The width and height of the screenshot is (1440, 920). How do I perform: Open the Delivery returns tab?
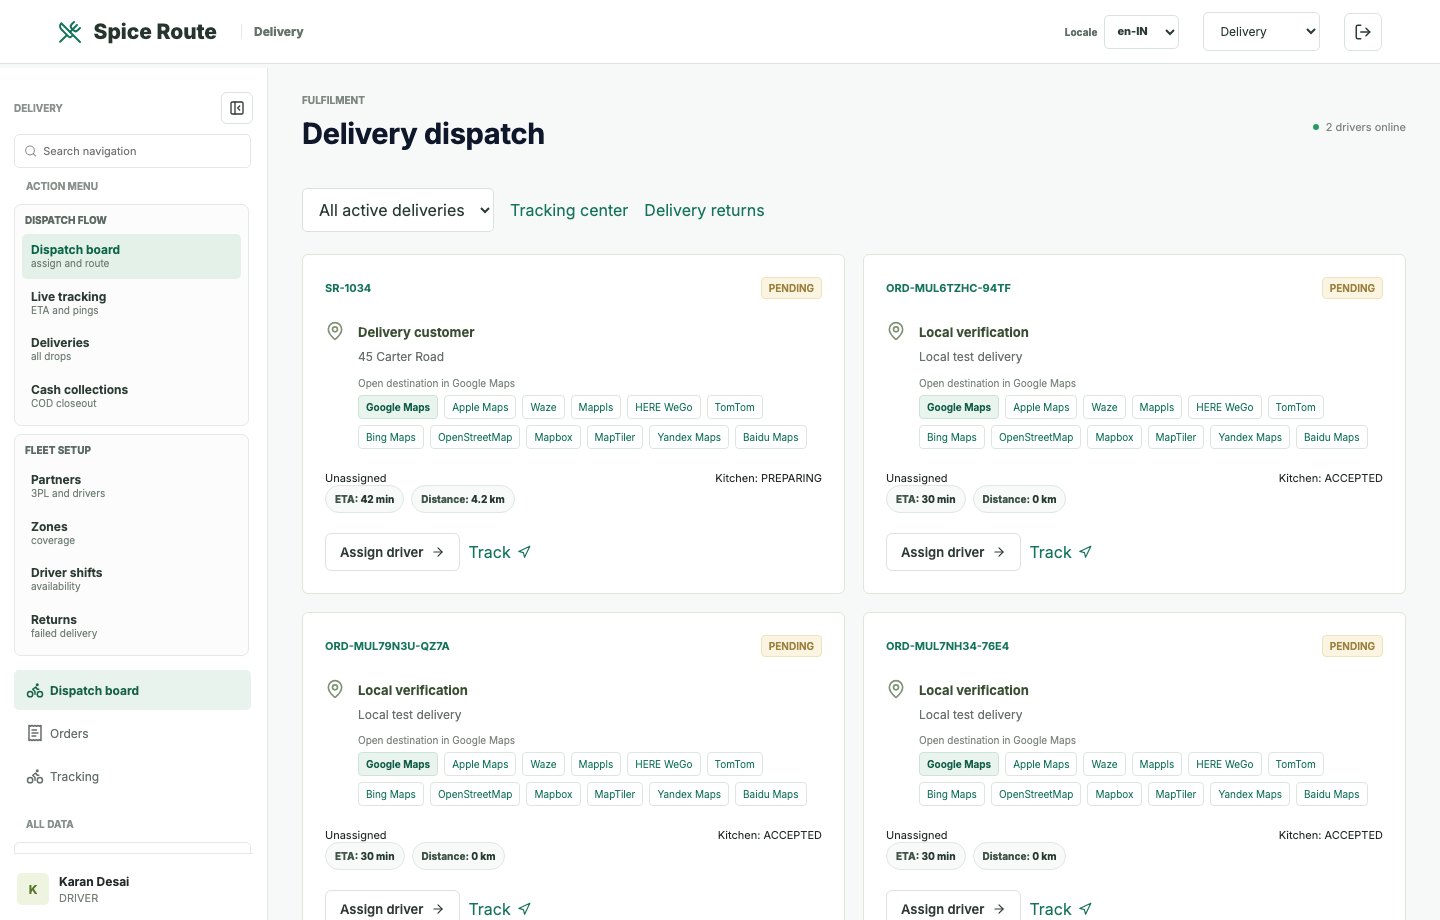(x=704, y=210)
